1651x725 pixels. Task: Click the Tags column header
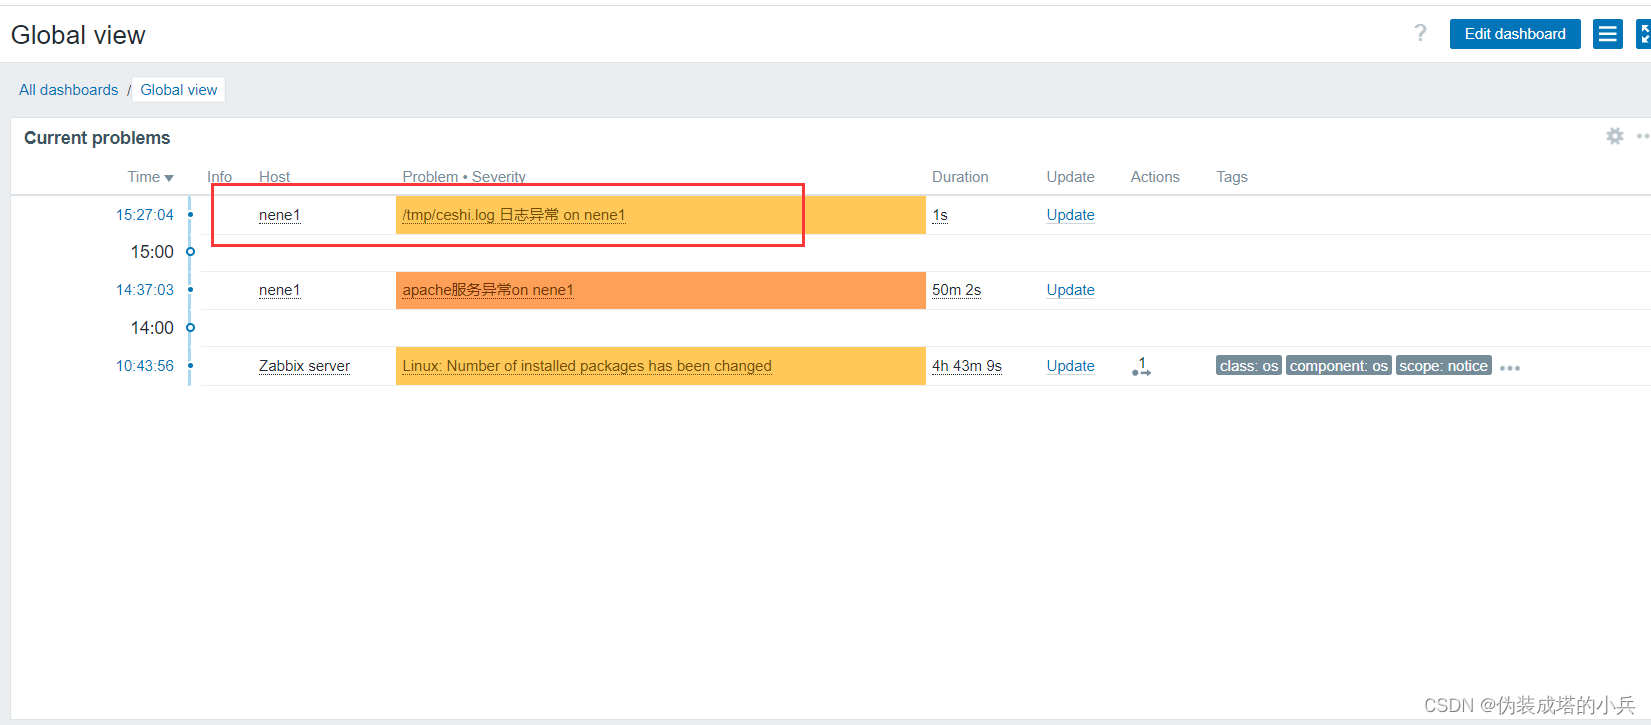(x=1232, y=177)
